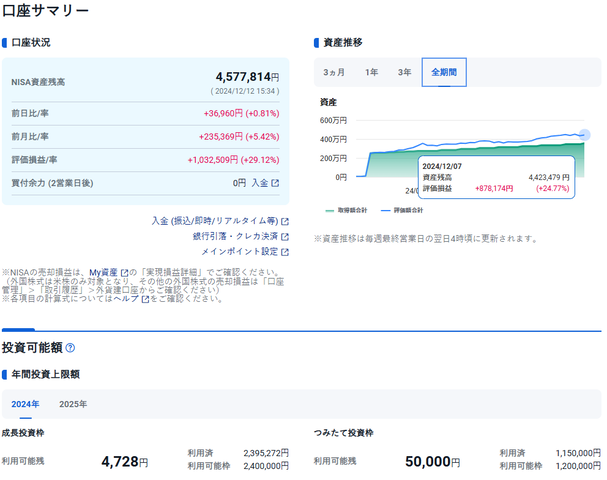The height and width of the screenshot is (480, 607).
Task: Click tooltip 資産残高 value 4,423,479 円
Action: coord(549,178)
